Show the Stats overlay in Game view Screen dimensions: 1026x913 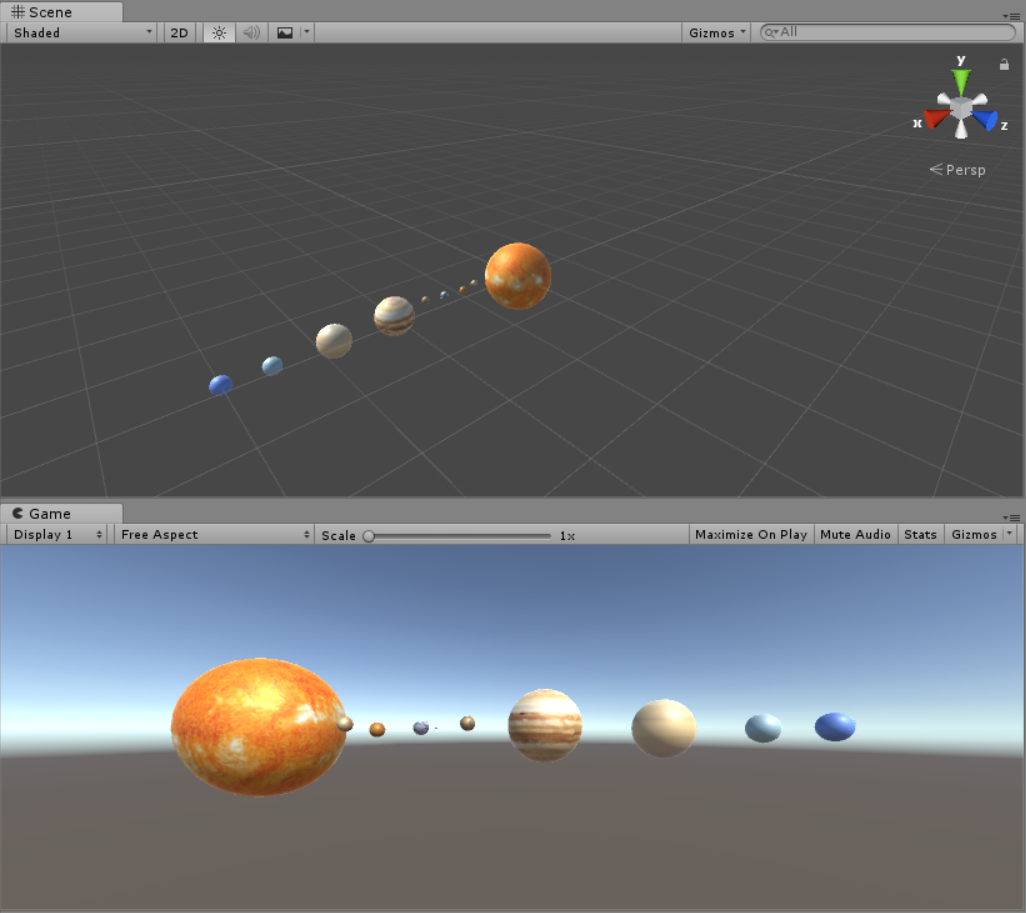coord(920,534)
